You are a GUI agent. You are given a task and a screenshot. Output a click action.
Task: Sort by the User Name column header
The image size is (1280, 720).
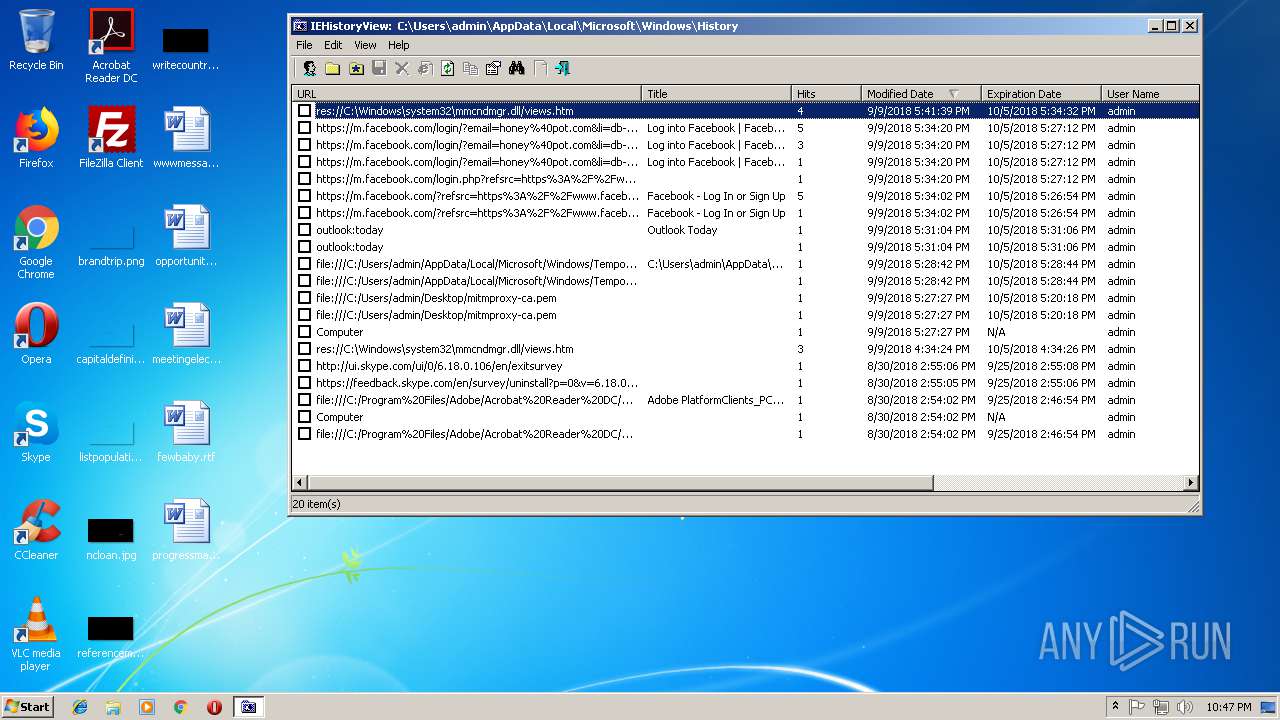point(1149,94)
